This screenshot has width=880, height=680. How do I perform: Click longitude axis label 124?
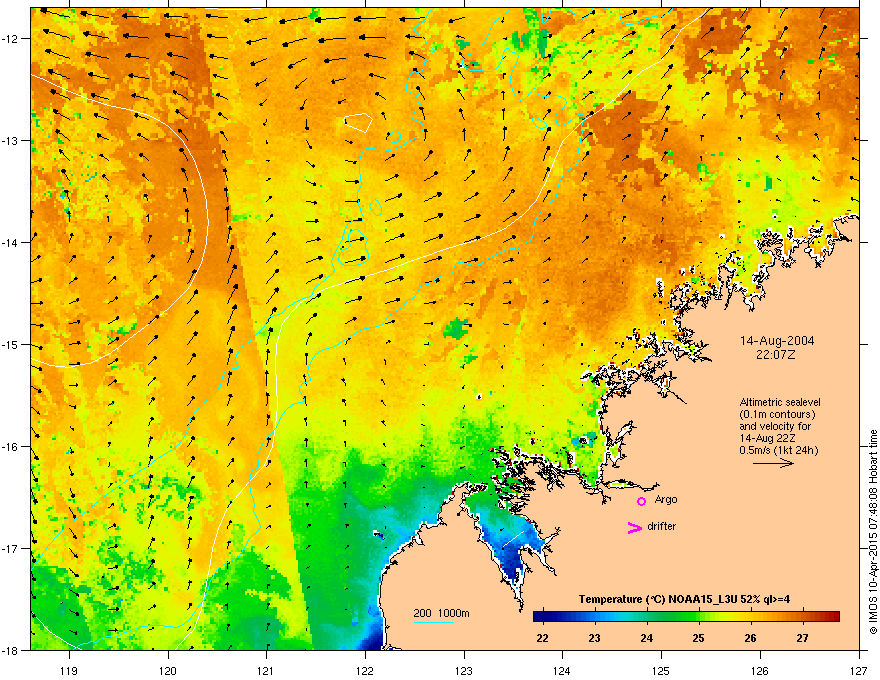point(562,670)
